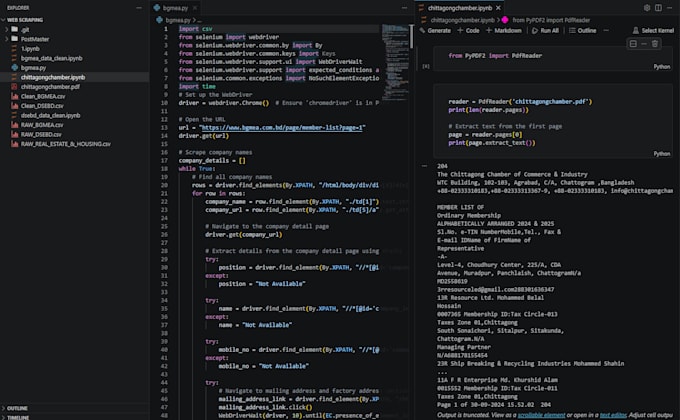
Task: Open the notebook Outline
Action: (x=582, y=30)
